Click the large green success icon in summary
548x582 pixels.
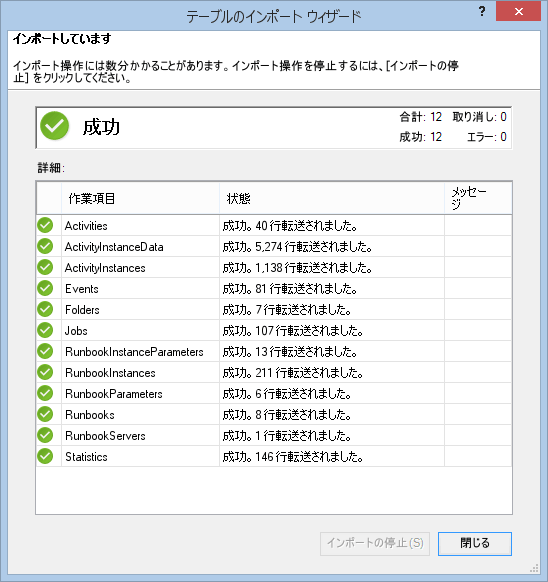55,126
